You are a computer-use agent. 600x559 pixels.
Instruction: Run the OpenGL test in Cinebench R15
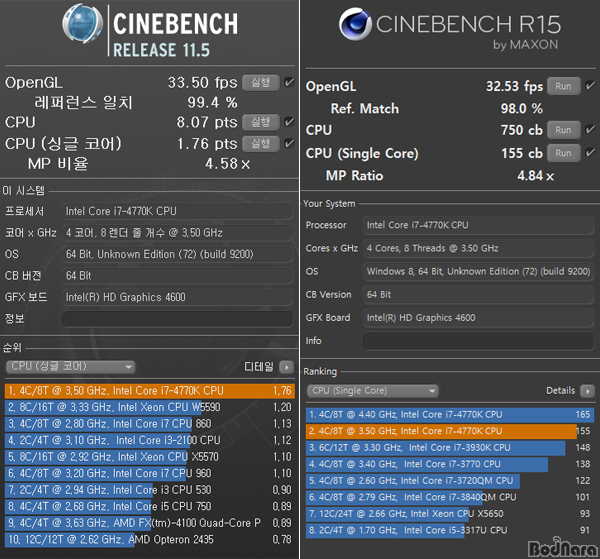click(x=564, y=86)
